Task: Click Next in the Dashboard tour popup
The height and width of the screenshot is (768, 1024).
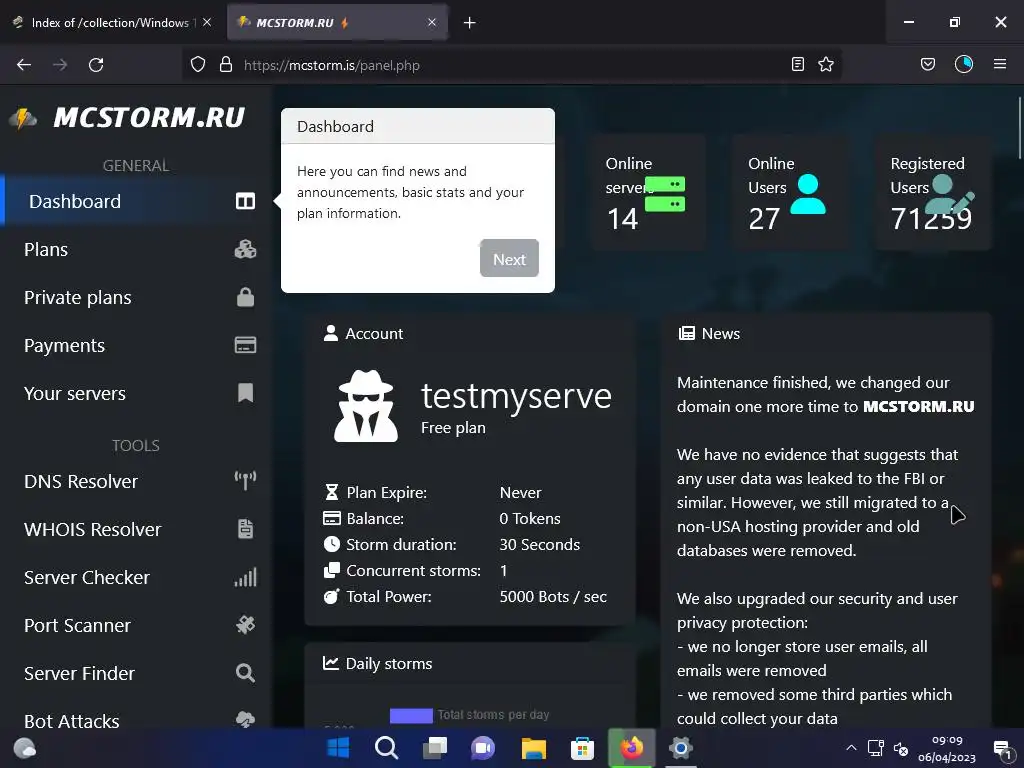Action: coord(509,259)
